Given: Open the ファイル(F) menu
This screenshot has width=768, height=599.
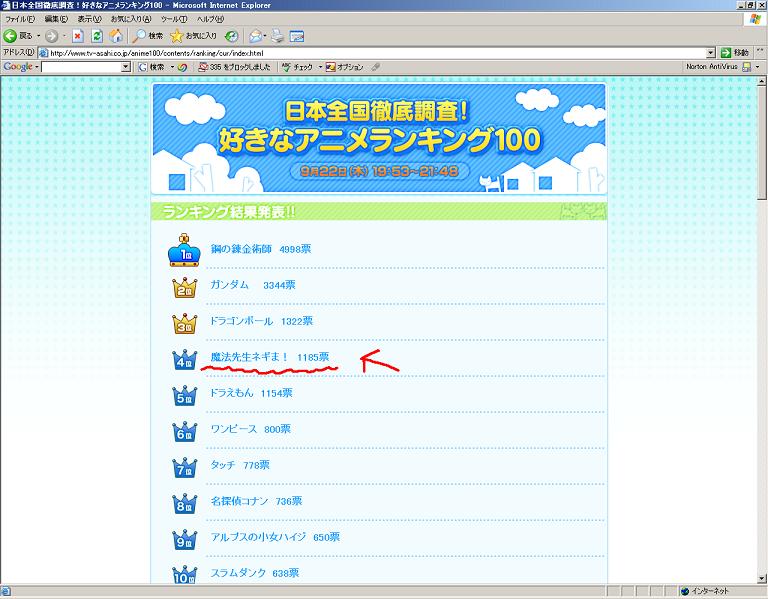Looking at the screenshot, I should click(20, 19).
